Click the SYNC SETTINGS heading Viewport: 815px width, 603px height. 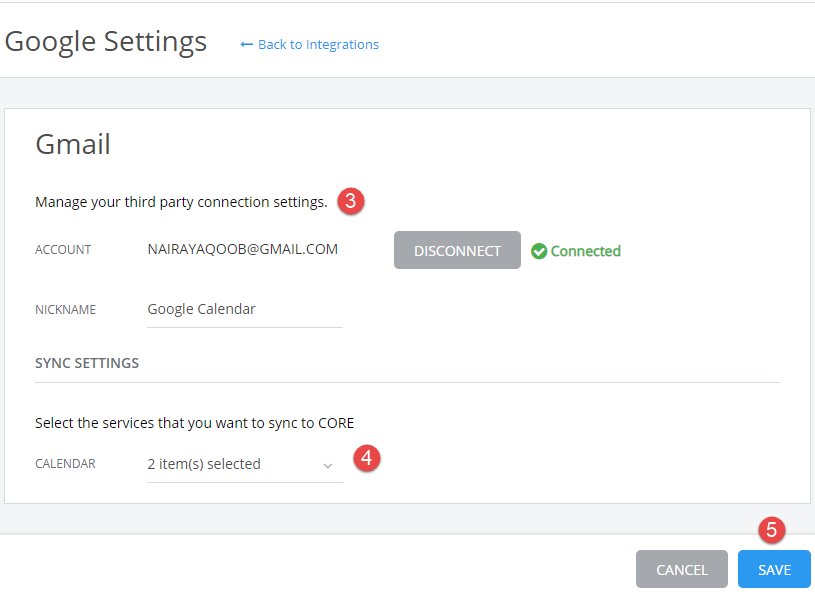(x=87, y=363)
